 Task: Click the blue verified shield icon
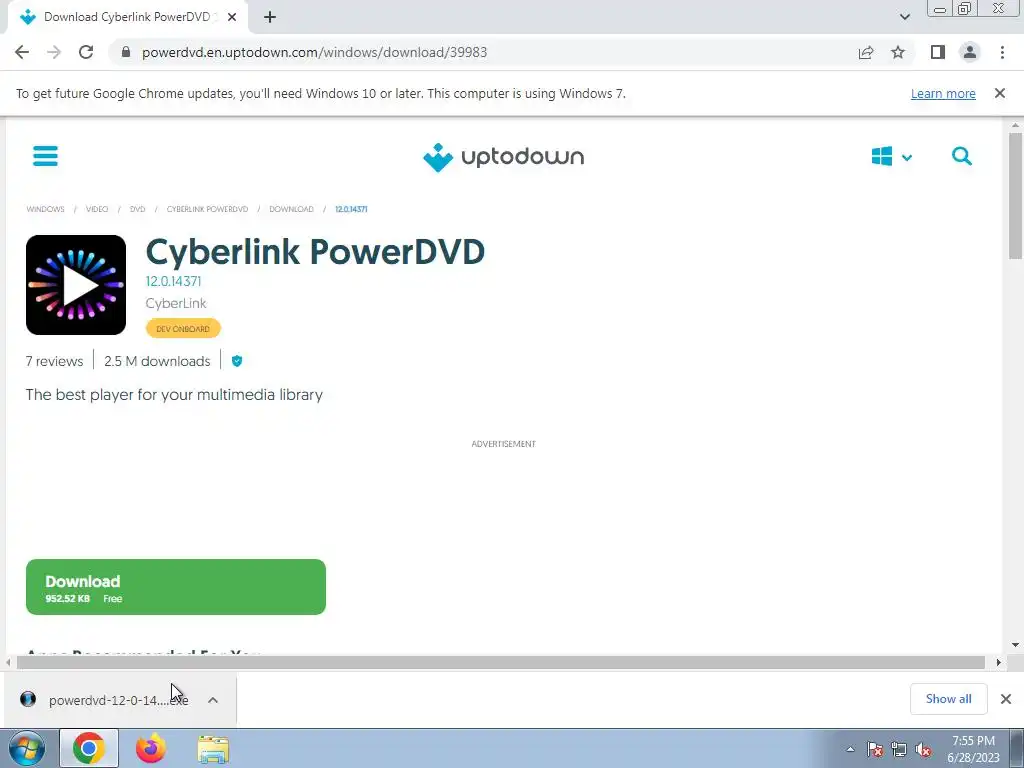[x=237, y=360]
